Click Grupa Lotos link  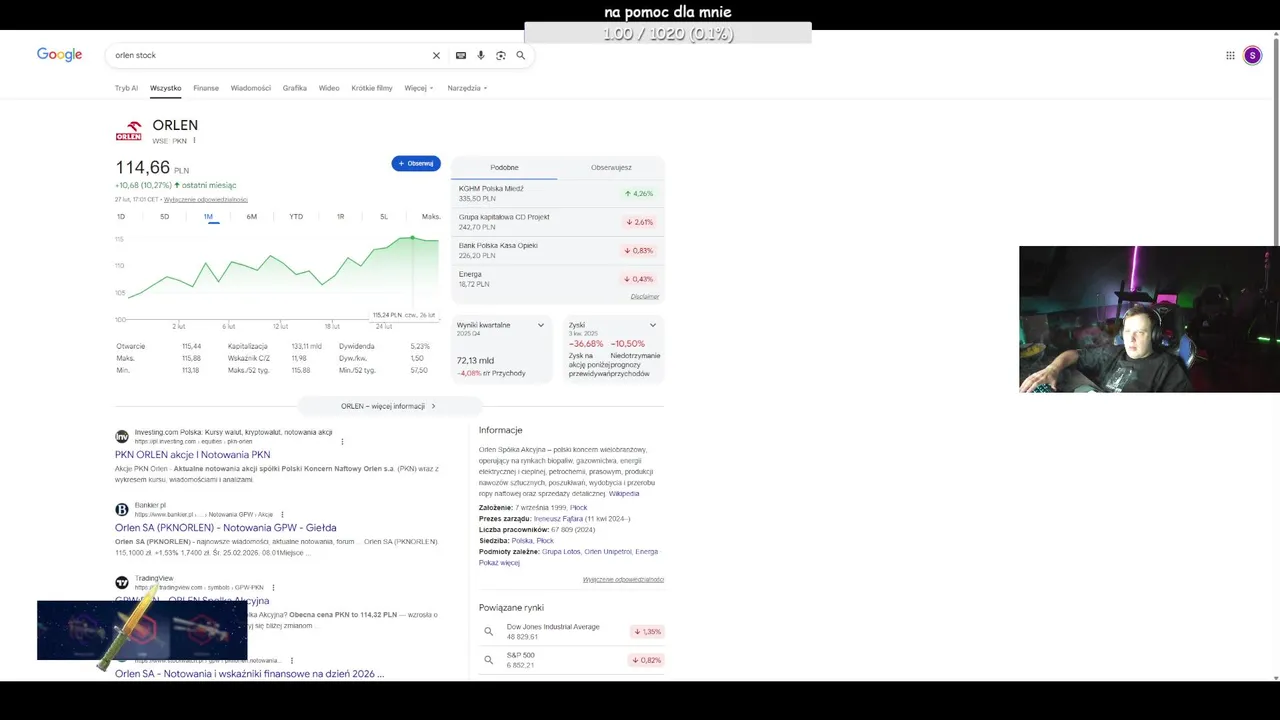tap(561, 552)
